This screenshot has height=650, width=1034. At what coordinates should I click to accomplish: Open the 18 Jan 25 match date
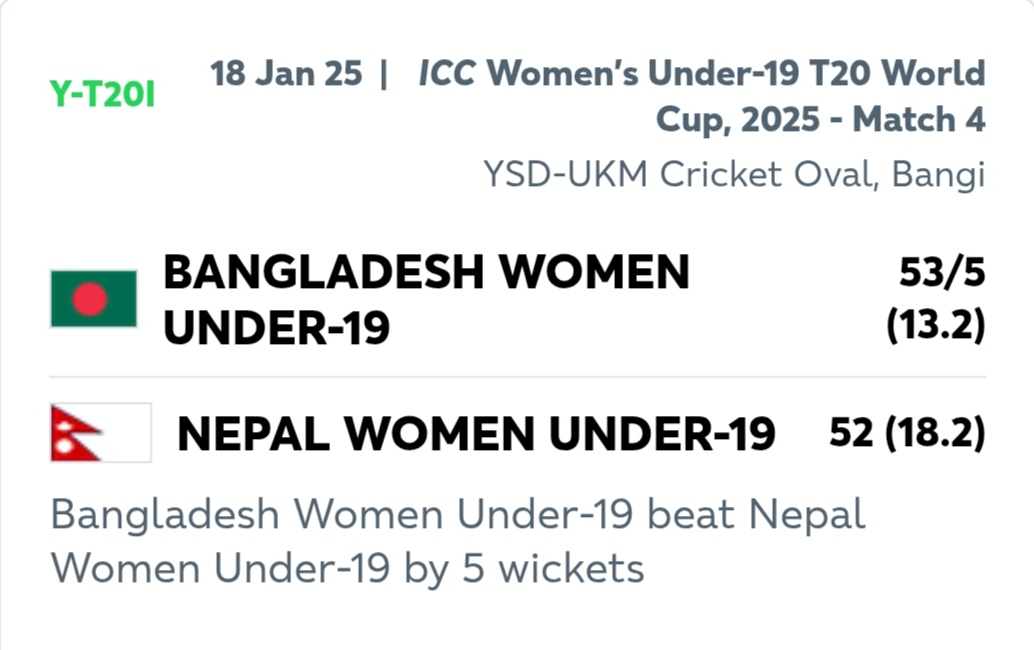(286, 73)
